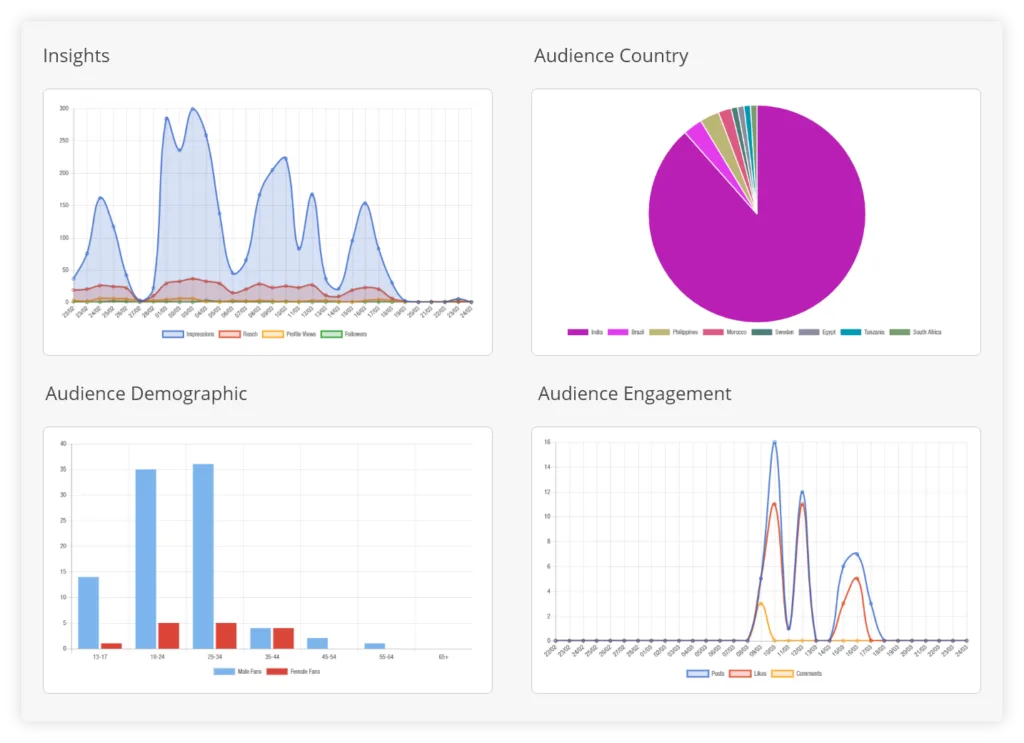Image resolution: width=1024 pixels, height=743 pixels.
Task: Click the Female Fans bar for 35-44
Action: point(283,638)
